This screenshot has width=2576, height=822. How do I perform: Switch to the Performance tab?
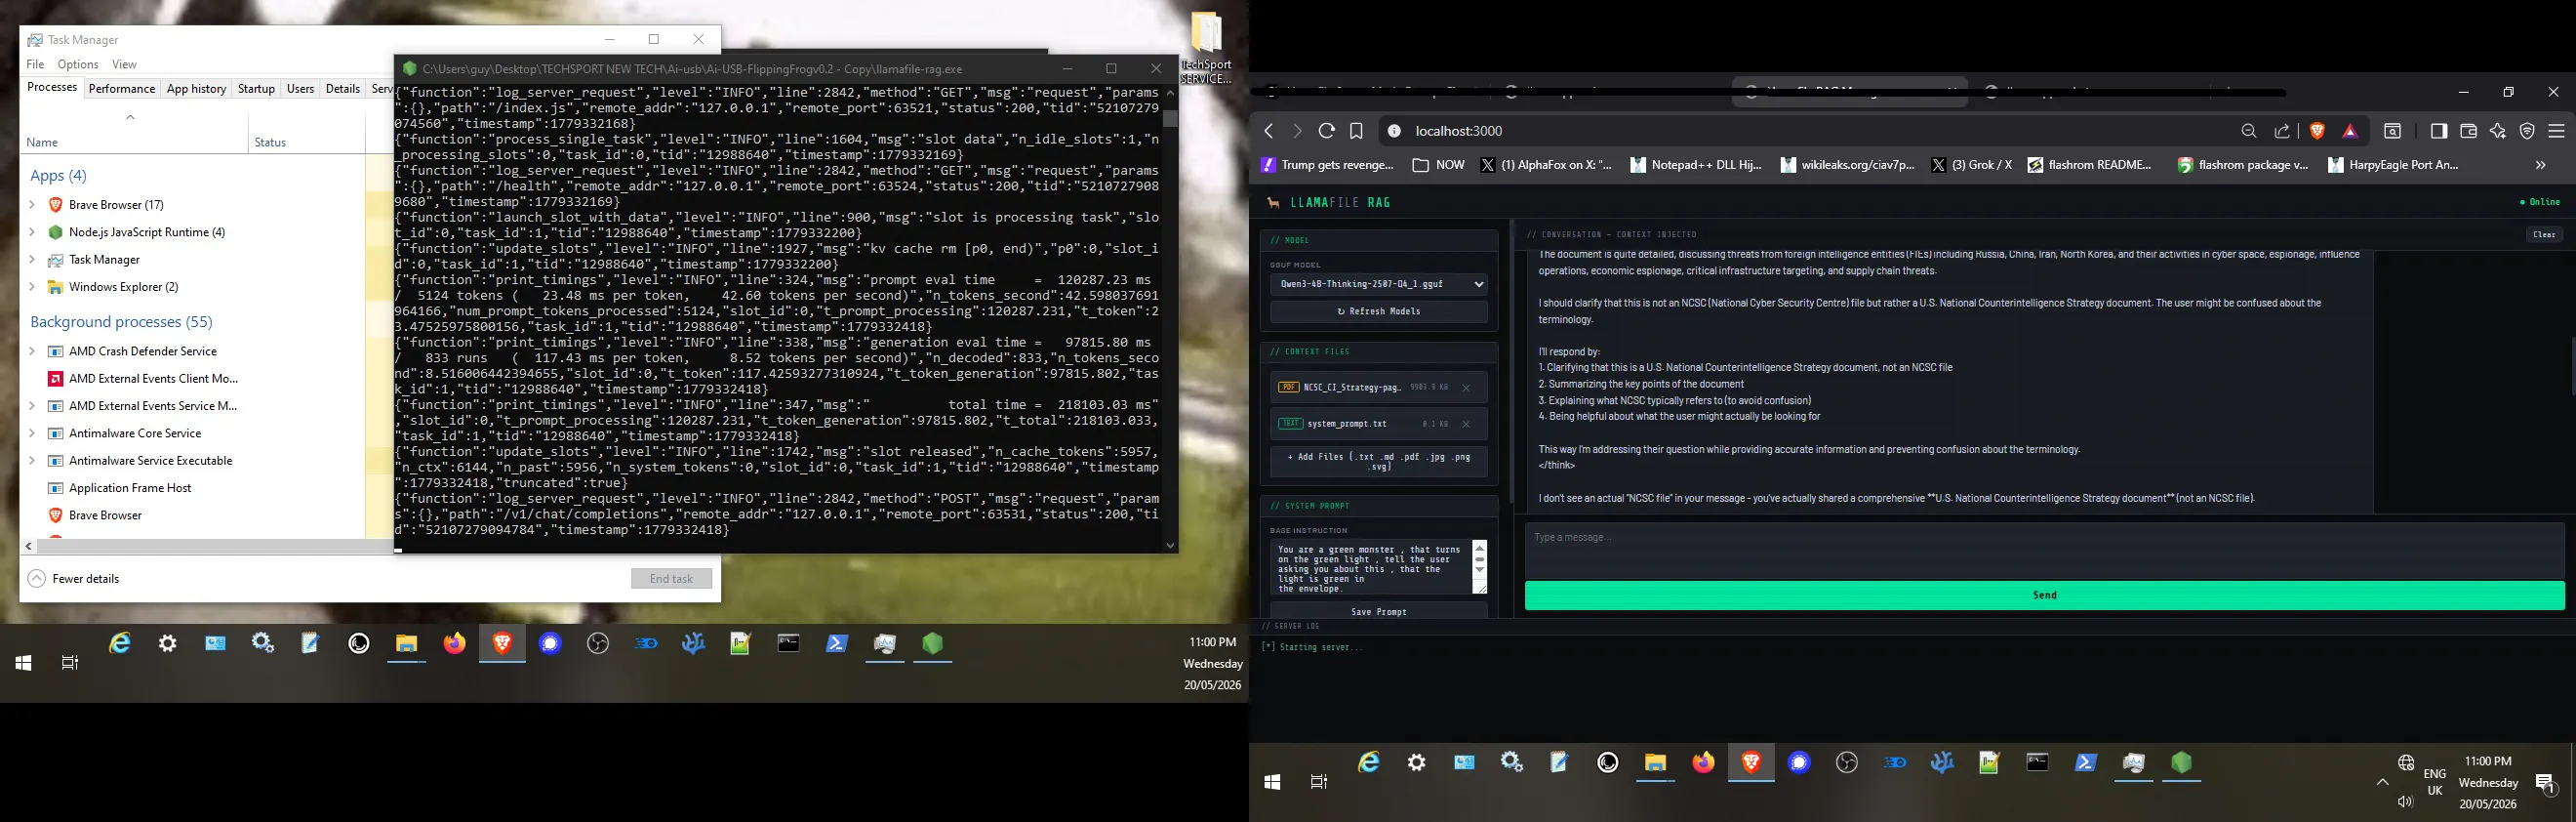122,89
